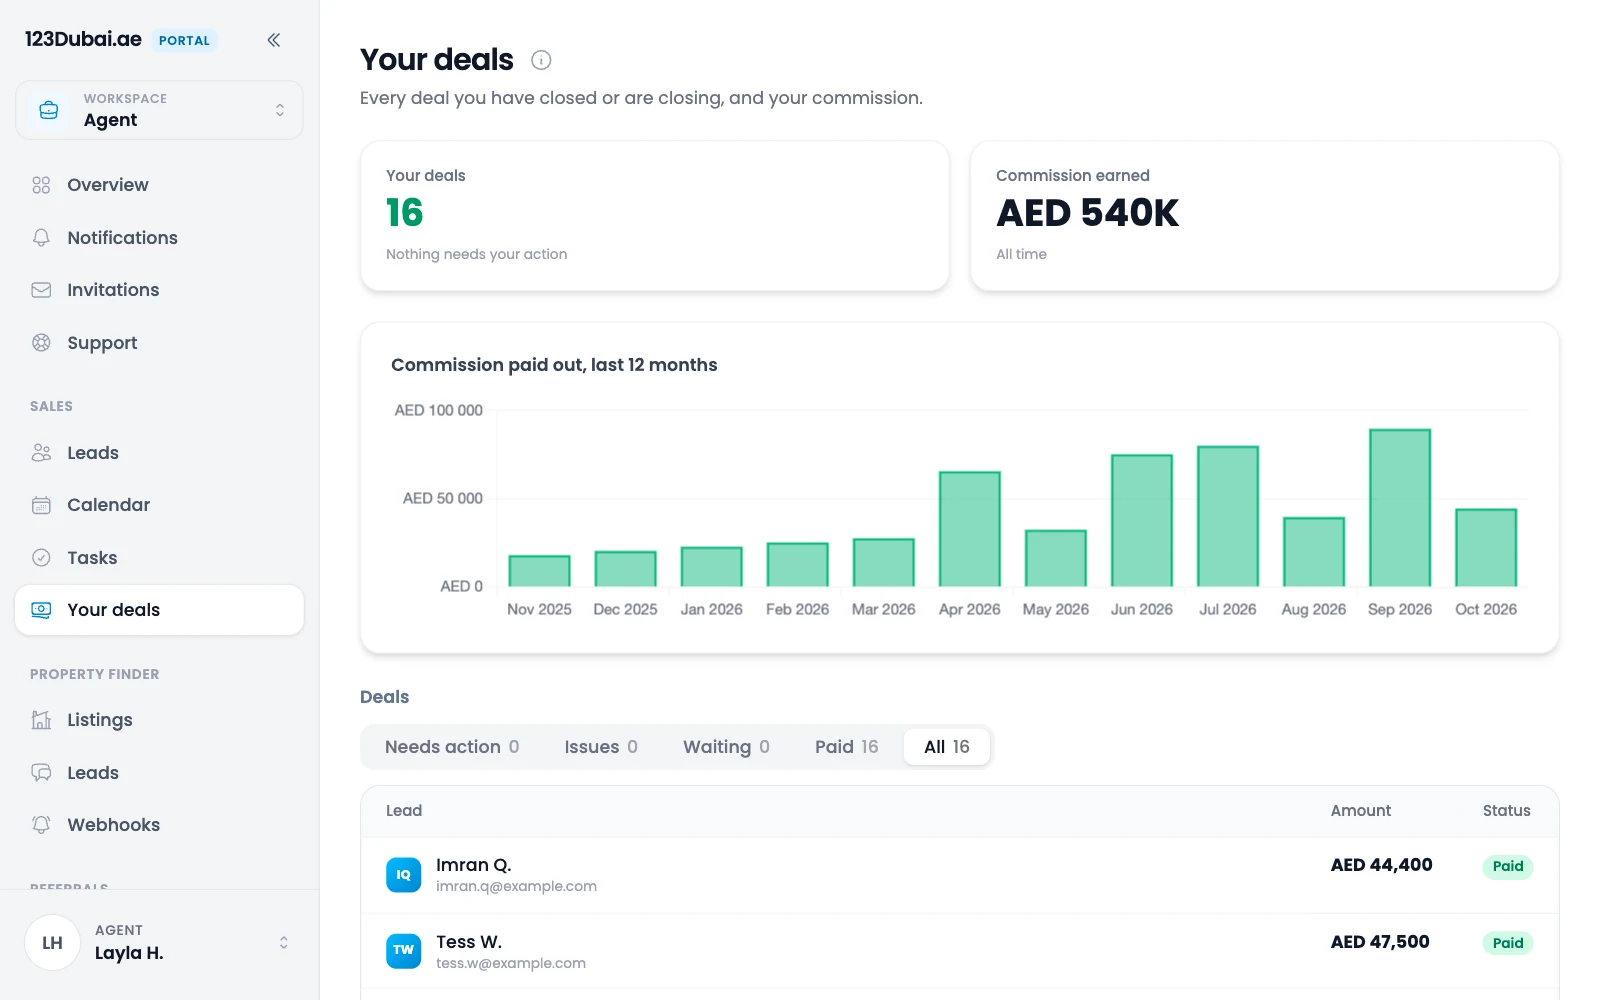Select the Issues deals tab

pos(601,747)
